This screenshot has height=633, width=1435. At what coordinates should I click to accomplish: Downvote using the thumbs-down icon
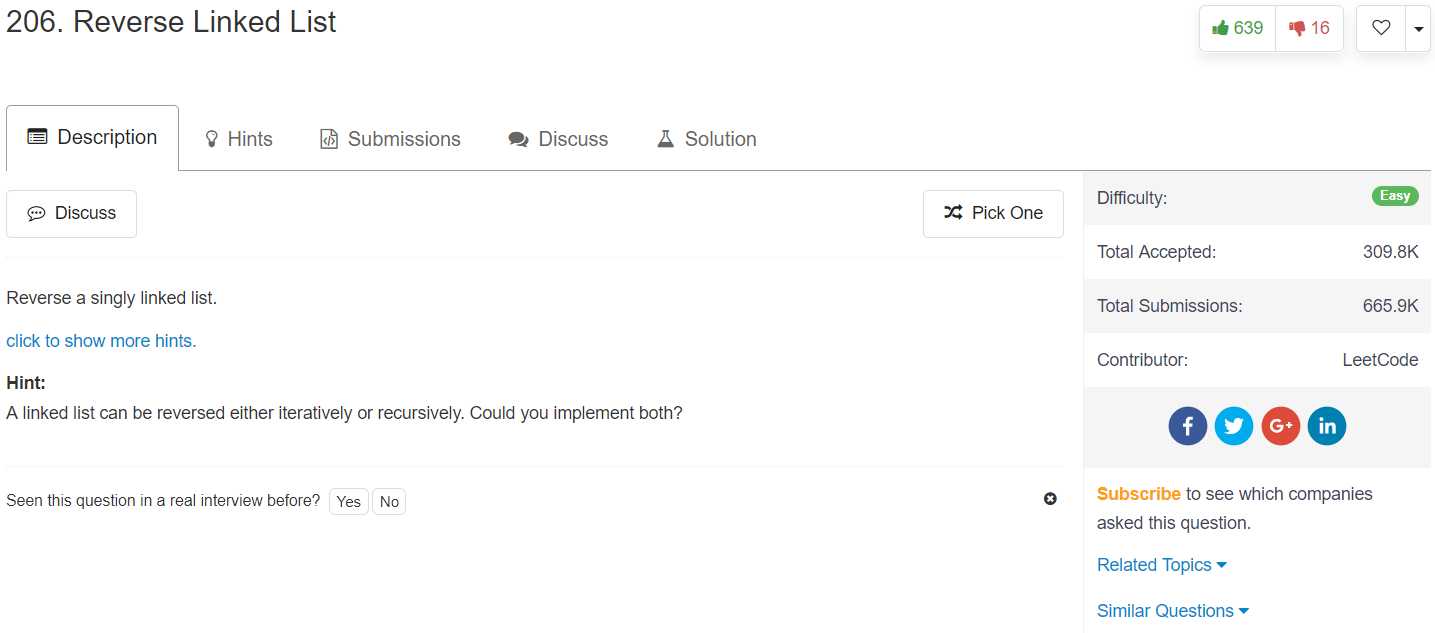(1309, 28)
